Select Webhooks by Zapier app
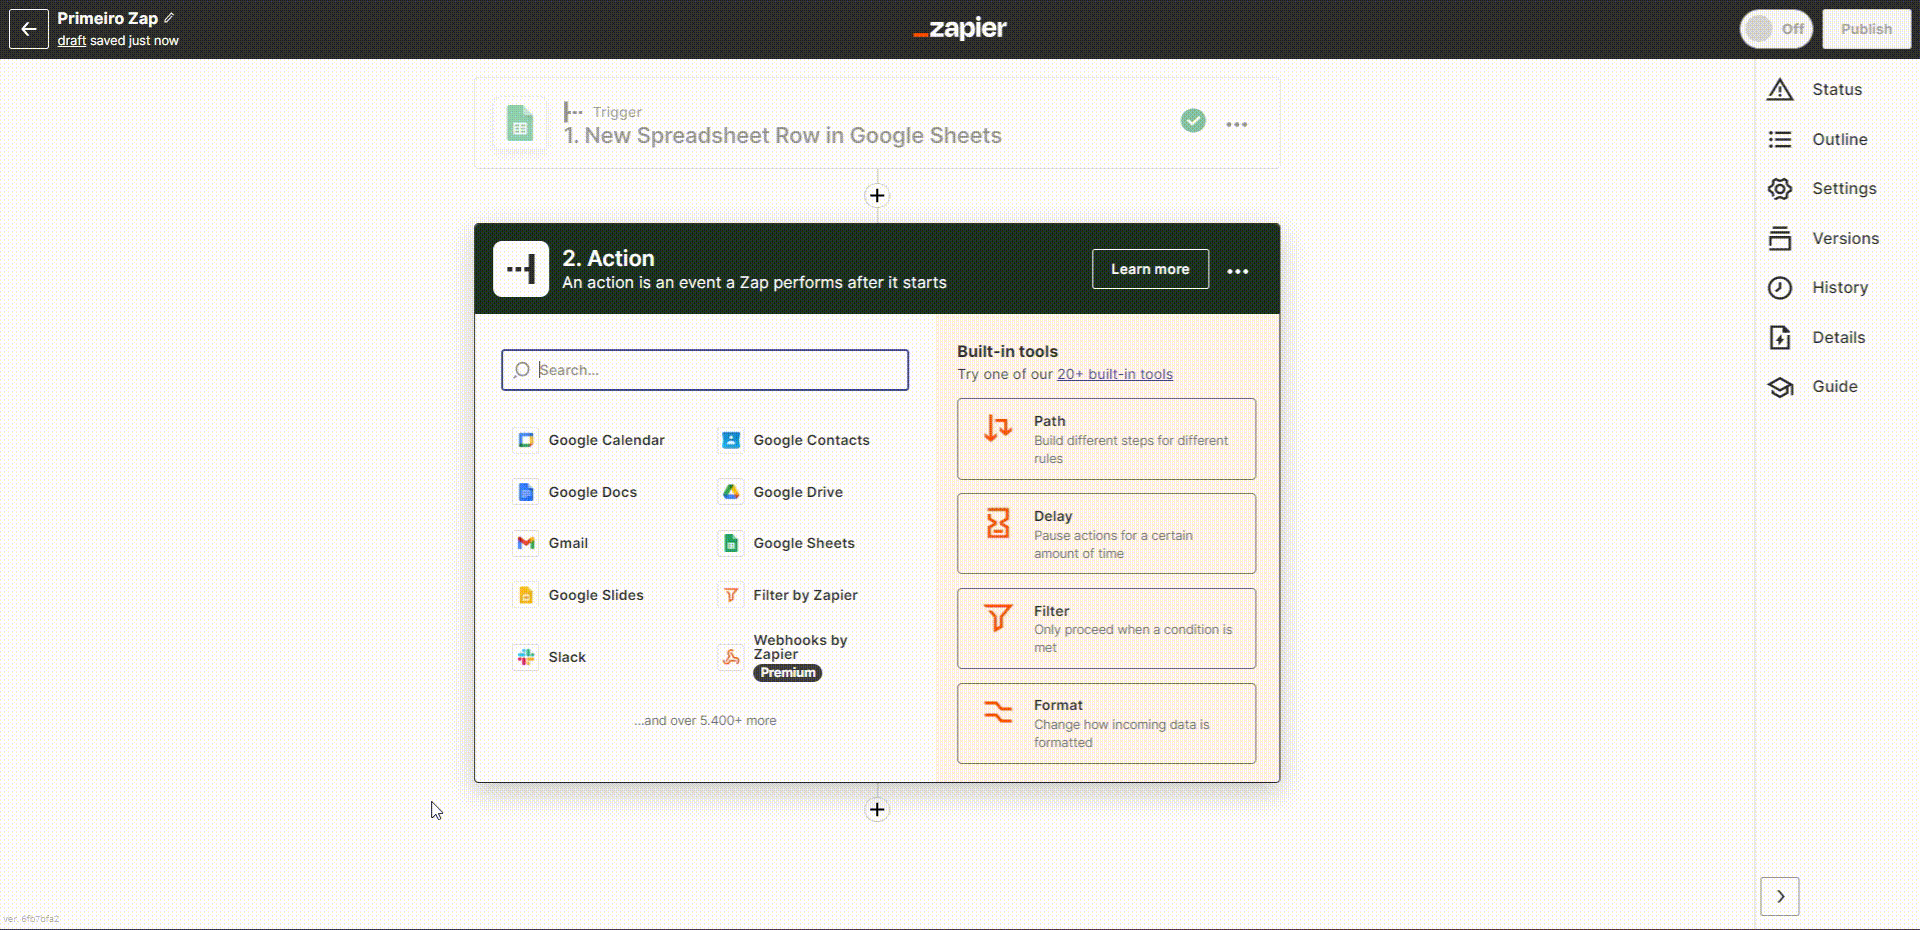The width and height of the screenshot is (1920, 930). tap(785, 655)
